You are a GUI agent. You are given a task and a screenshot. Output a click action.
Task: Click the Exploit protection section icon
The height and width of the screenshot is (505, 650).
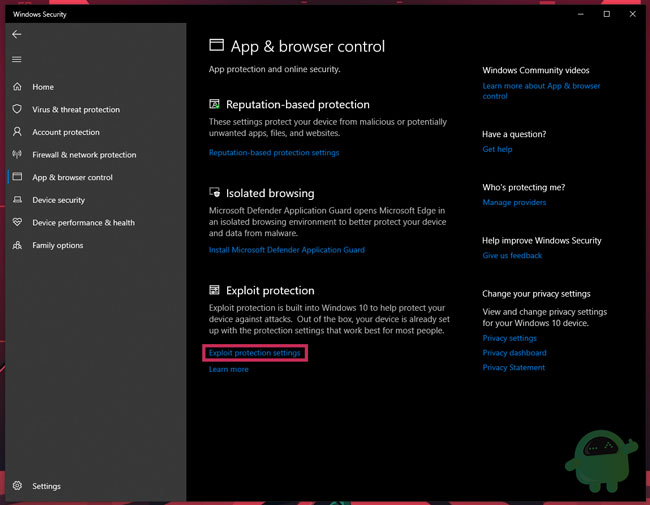[214, 290]
